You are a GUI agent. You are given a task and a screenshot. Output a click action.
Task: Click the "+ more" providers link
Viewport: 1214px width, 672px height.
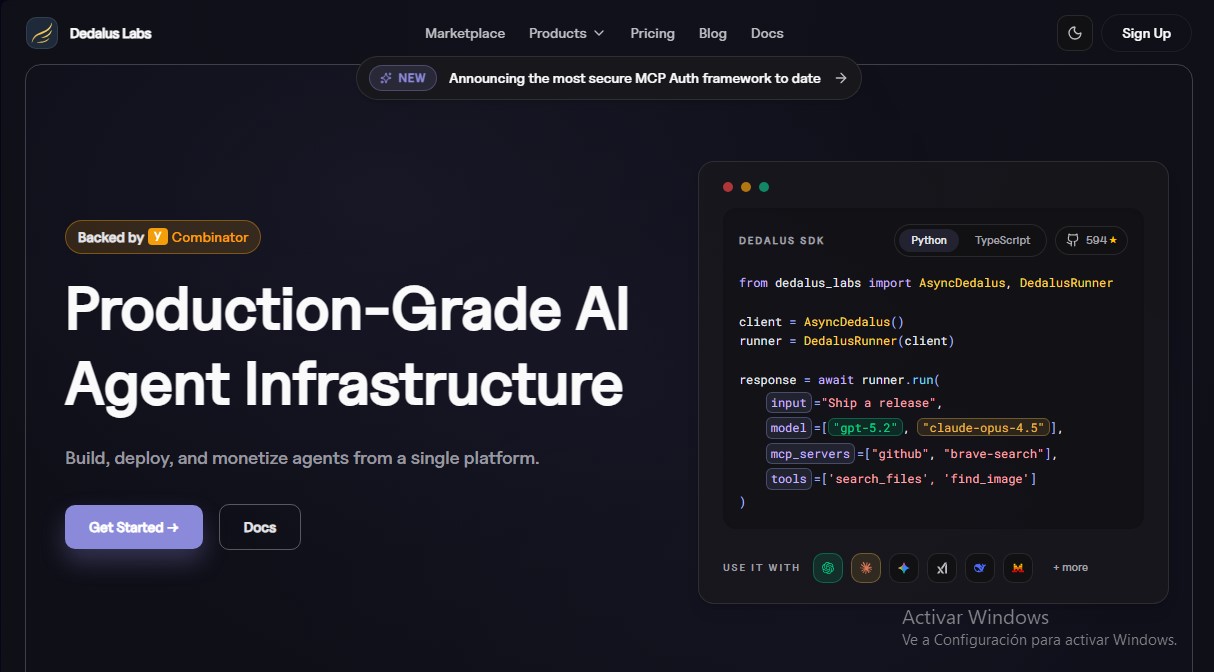point(1070,568)
